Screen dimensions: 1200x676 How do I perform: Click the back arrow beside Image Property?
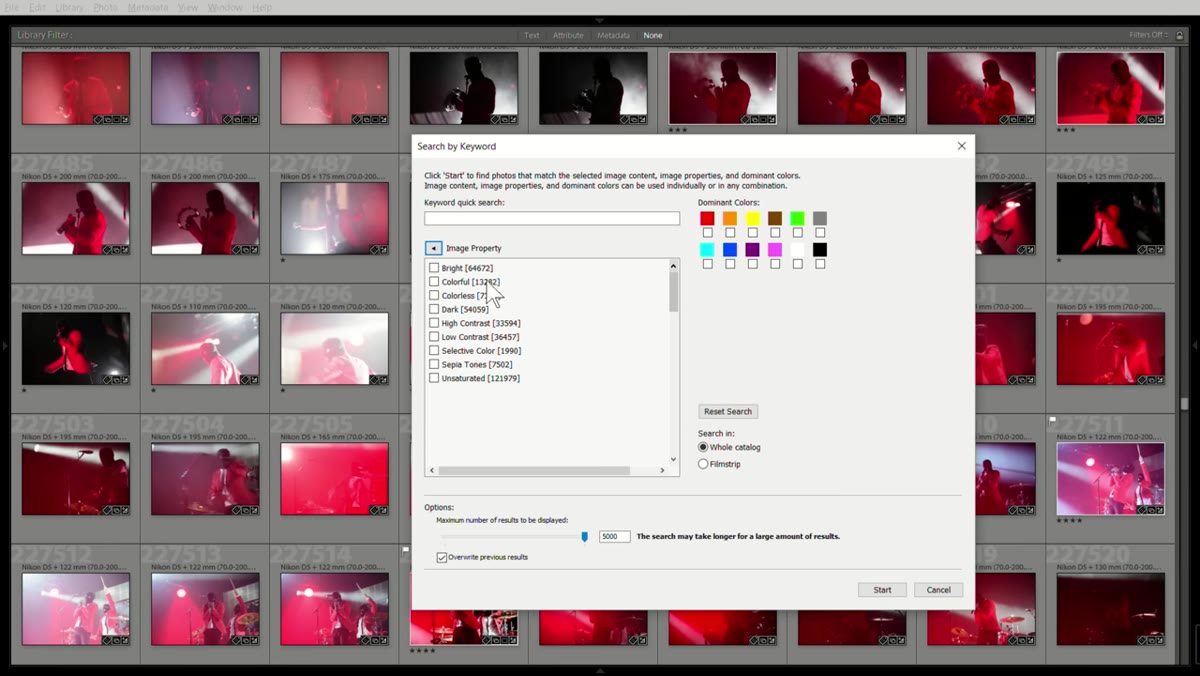coord(433,248)
